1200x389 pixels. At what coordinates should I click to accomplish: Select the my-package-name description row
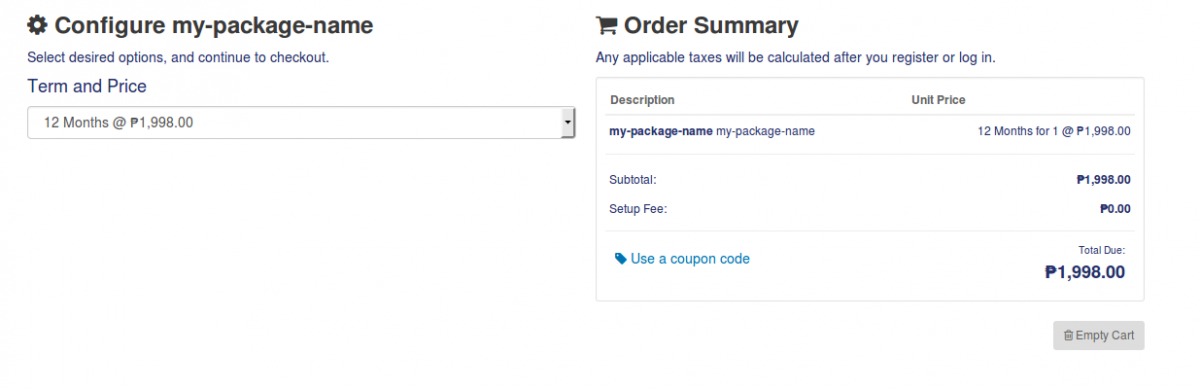click(x=870, y=131)
